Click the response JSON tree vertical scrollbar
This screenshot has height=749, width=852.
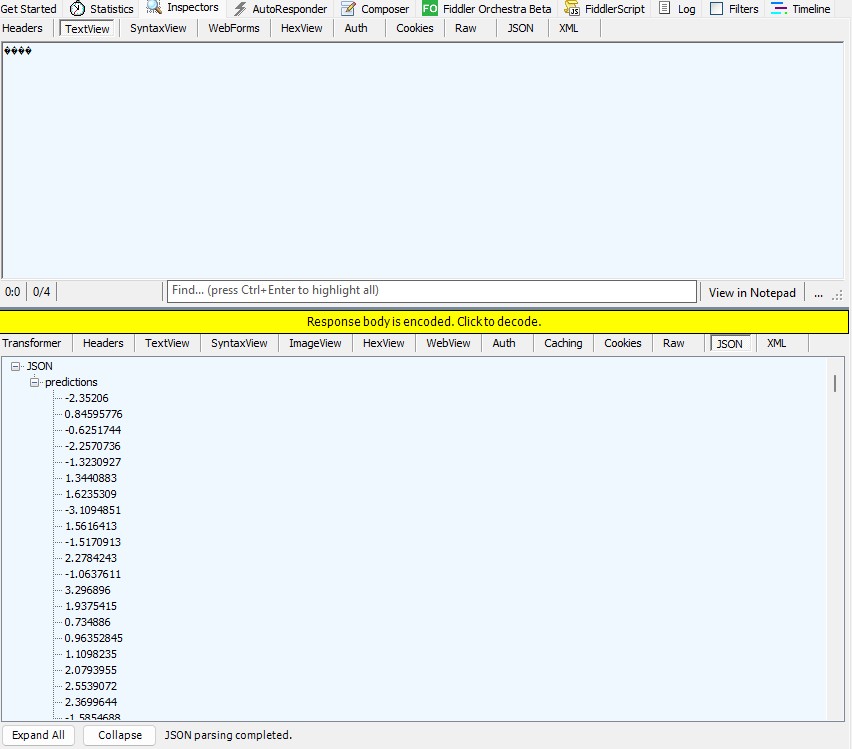pyautogui.click(x=835, y=384)
